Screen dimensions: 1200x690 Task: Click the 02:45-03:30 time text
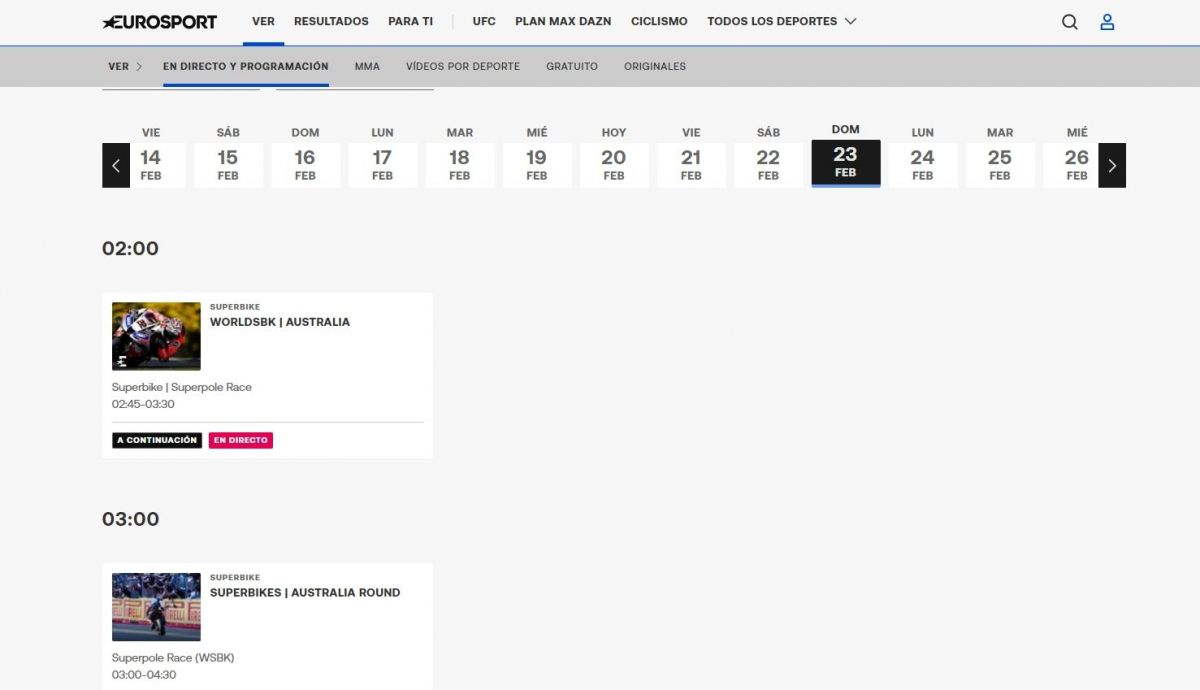point(143,404)
